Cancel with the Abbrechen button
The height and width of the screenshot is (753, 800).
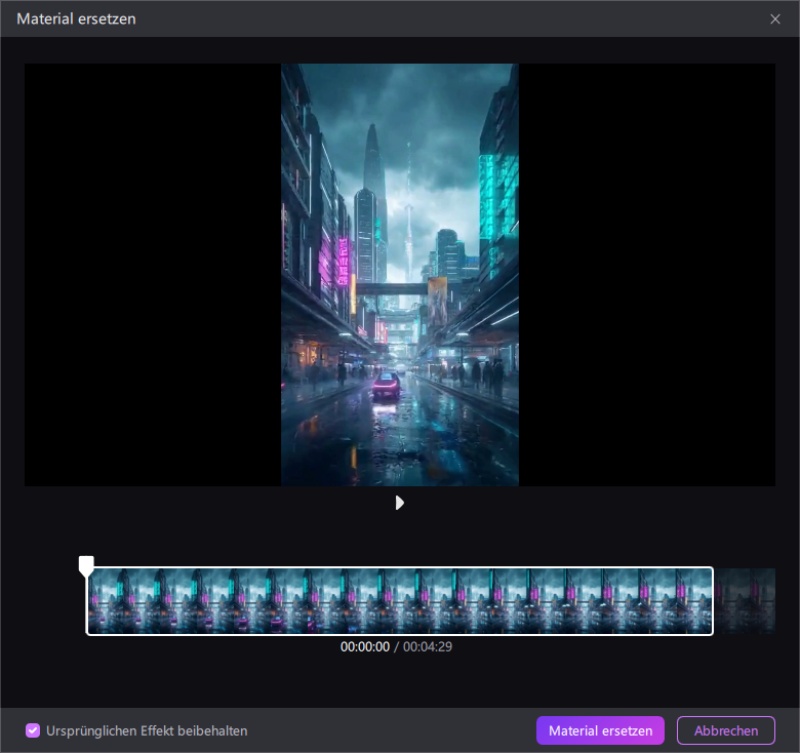click(x=725, y=731)
